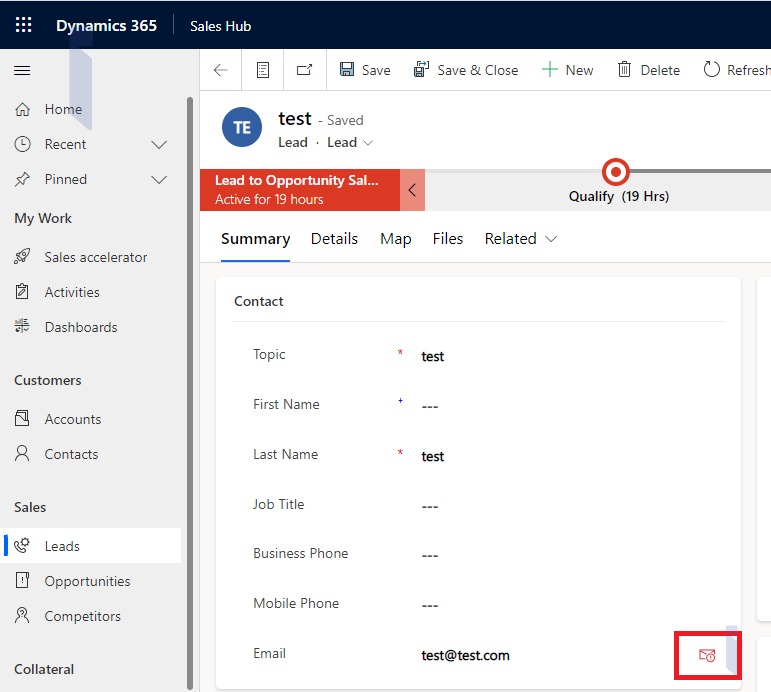
Task: Click the Qualify (19 Hrs) stage label
Action: coord(619,196)
